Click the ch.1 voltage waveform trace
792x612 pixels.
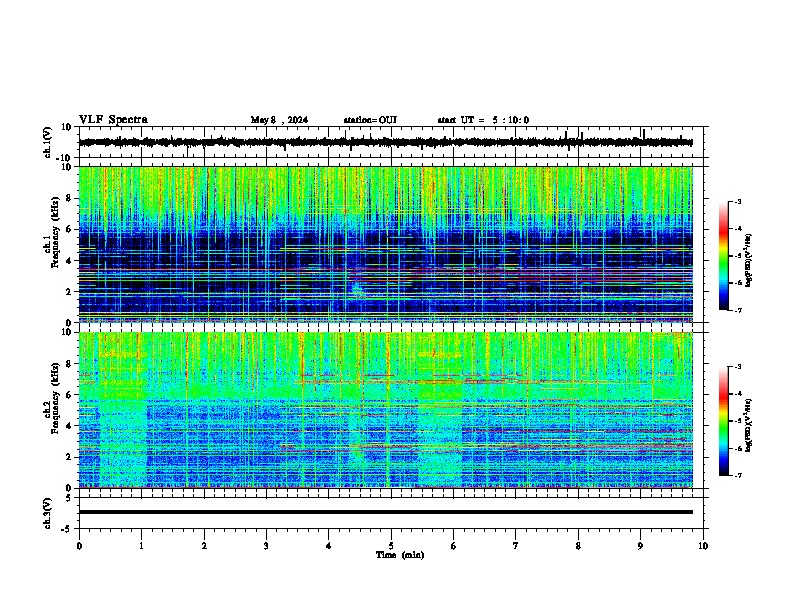pyautogui.click(x=385, y=142)
